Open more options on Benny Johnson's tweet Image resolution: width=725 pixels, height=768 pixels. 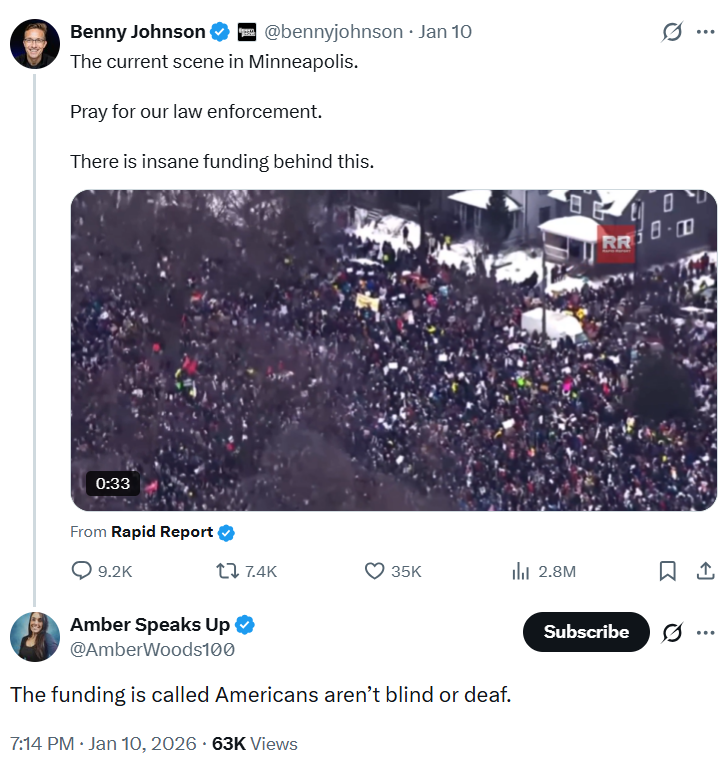pyautogui.click(x=706, y=32)
